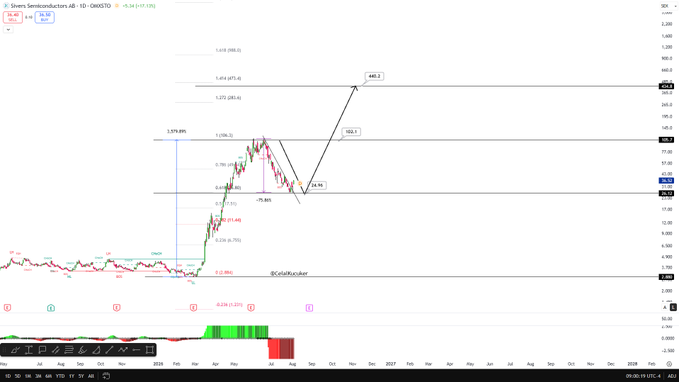The height and width of the screenshot is (382, 679).
Task: Select the trend line tool
Action: point(110,350)
